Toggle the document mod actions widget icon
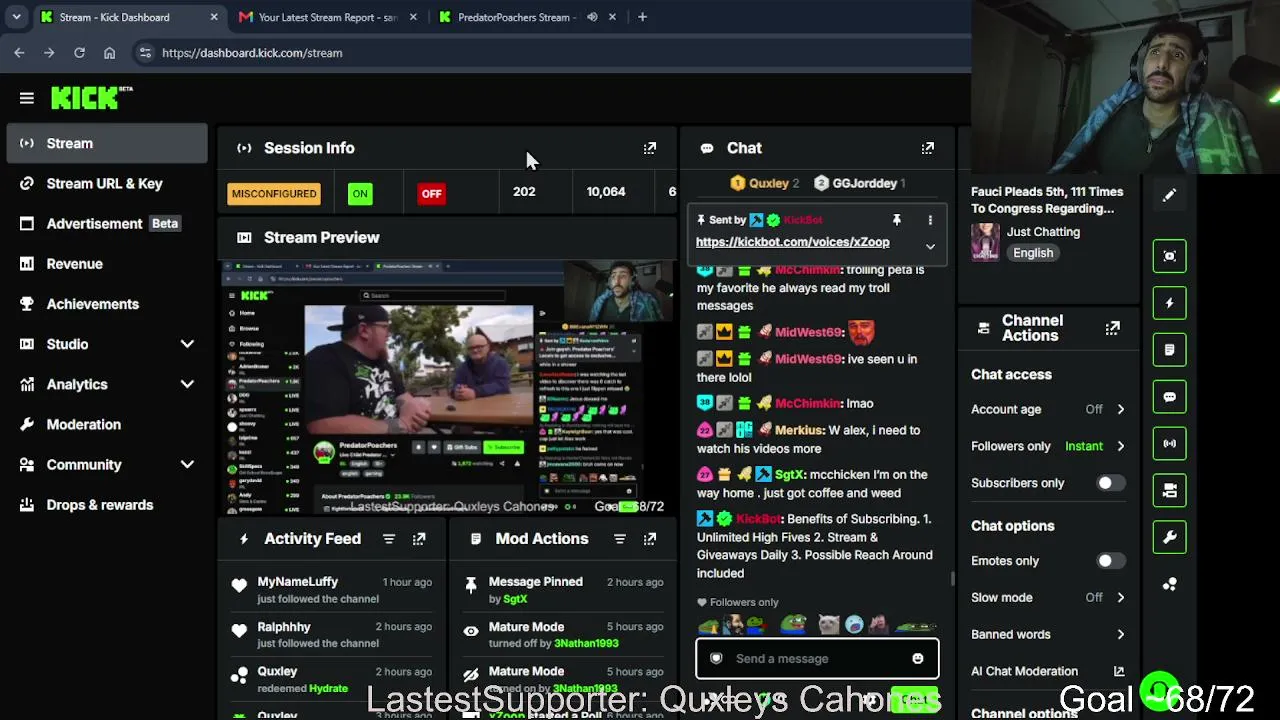 click(x=1169, y=350)
